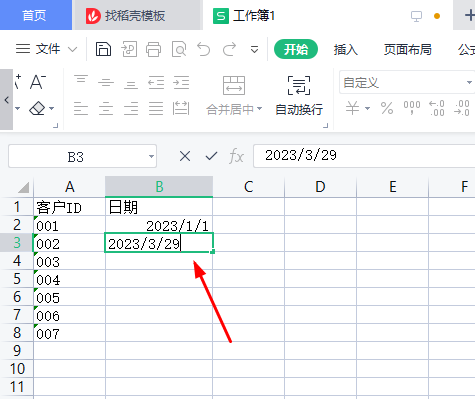Switch to the 开始 ribbon tab
Viewport: 475px width, 399px height.
296,49
